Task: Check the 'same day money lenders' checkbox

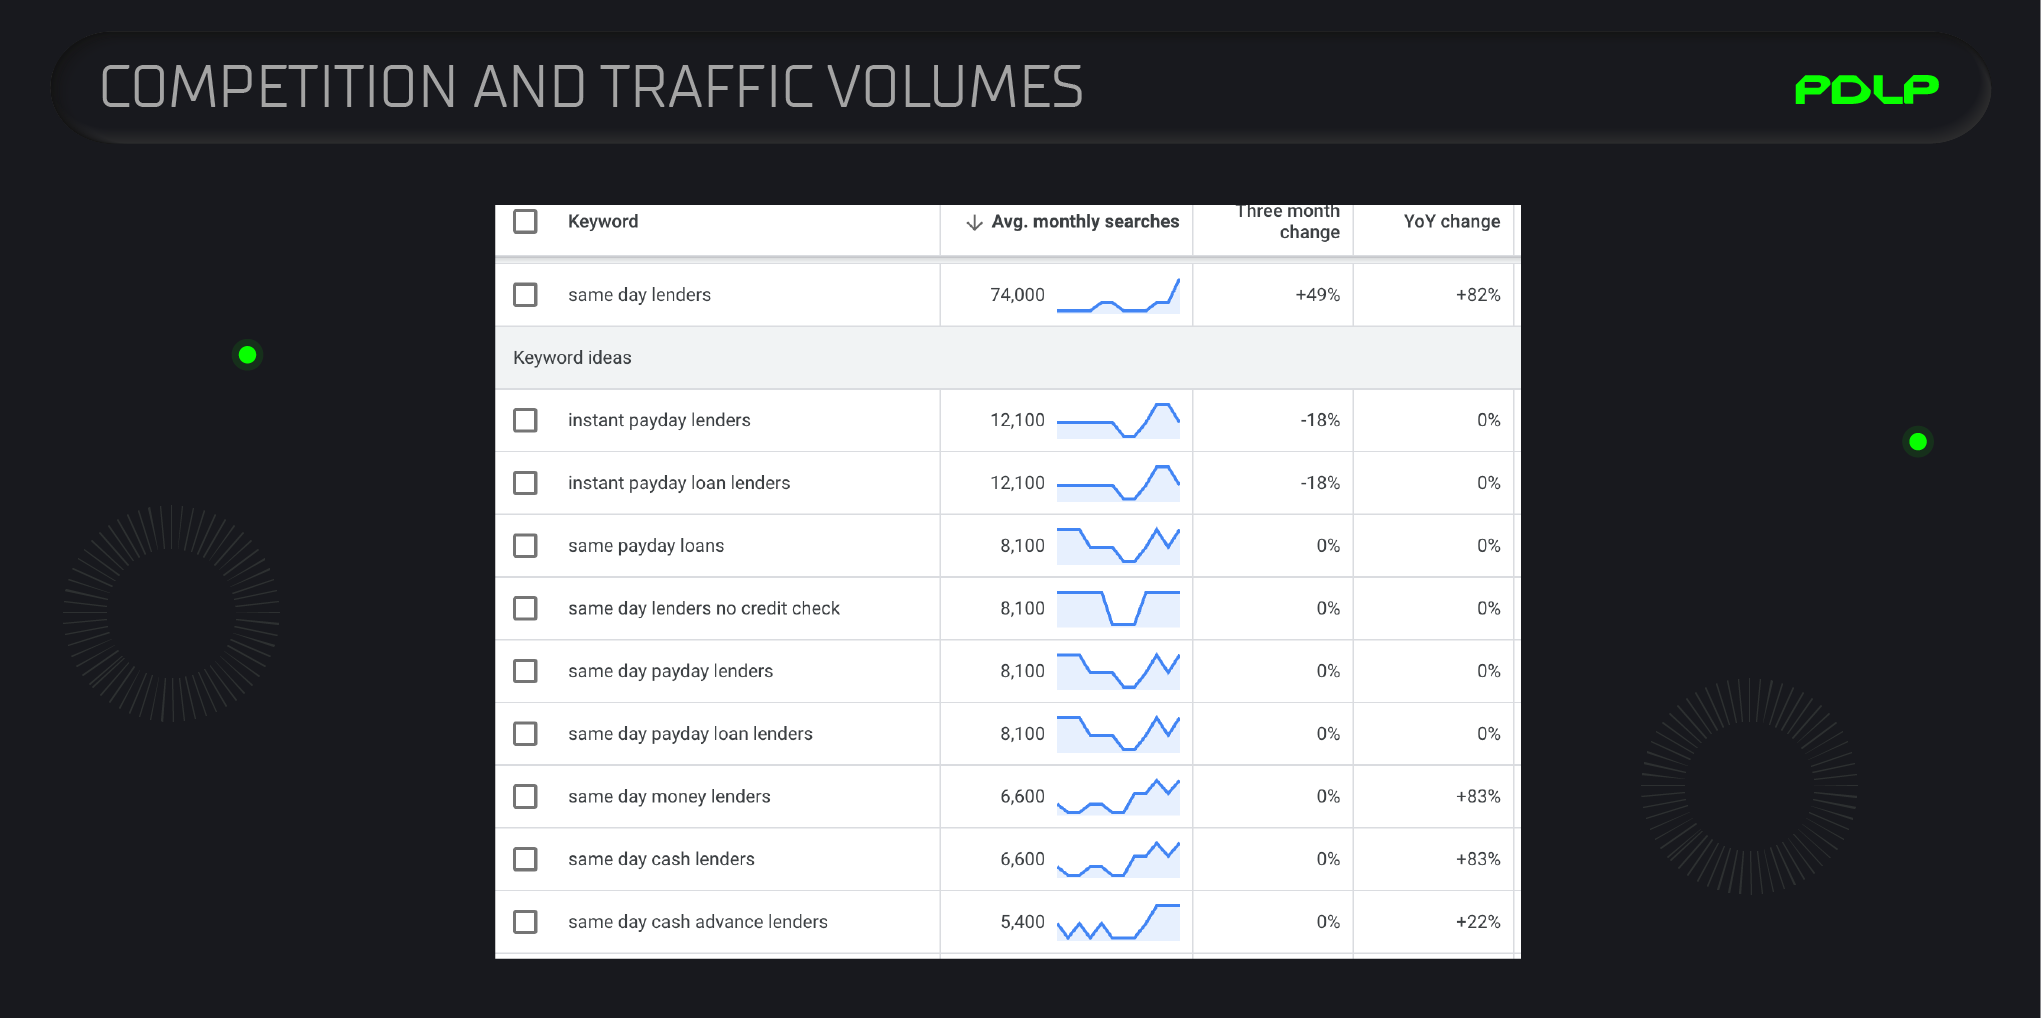Action: click(525, 796)
